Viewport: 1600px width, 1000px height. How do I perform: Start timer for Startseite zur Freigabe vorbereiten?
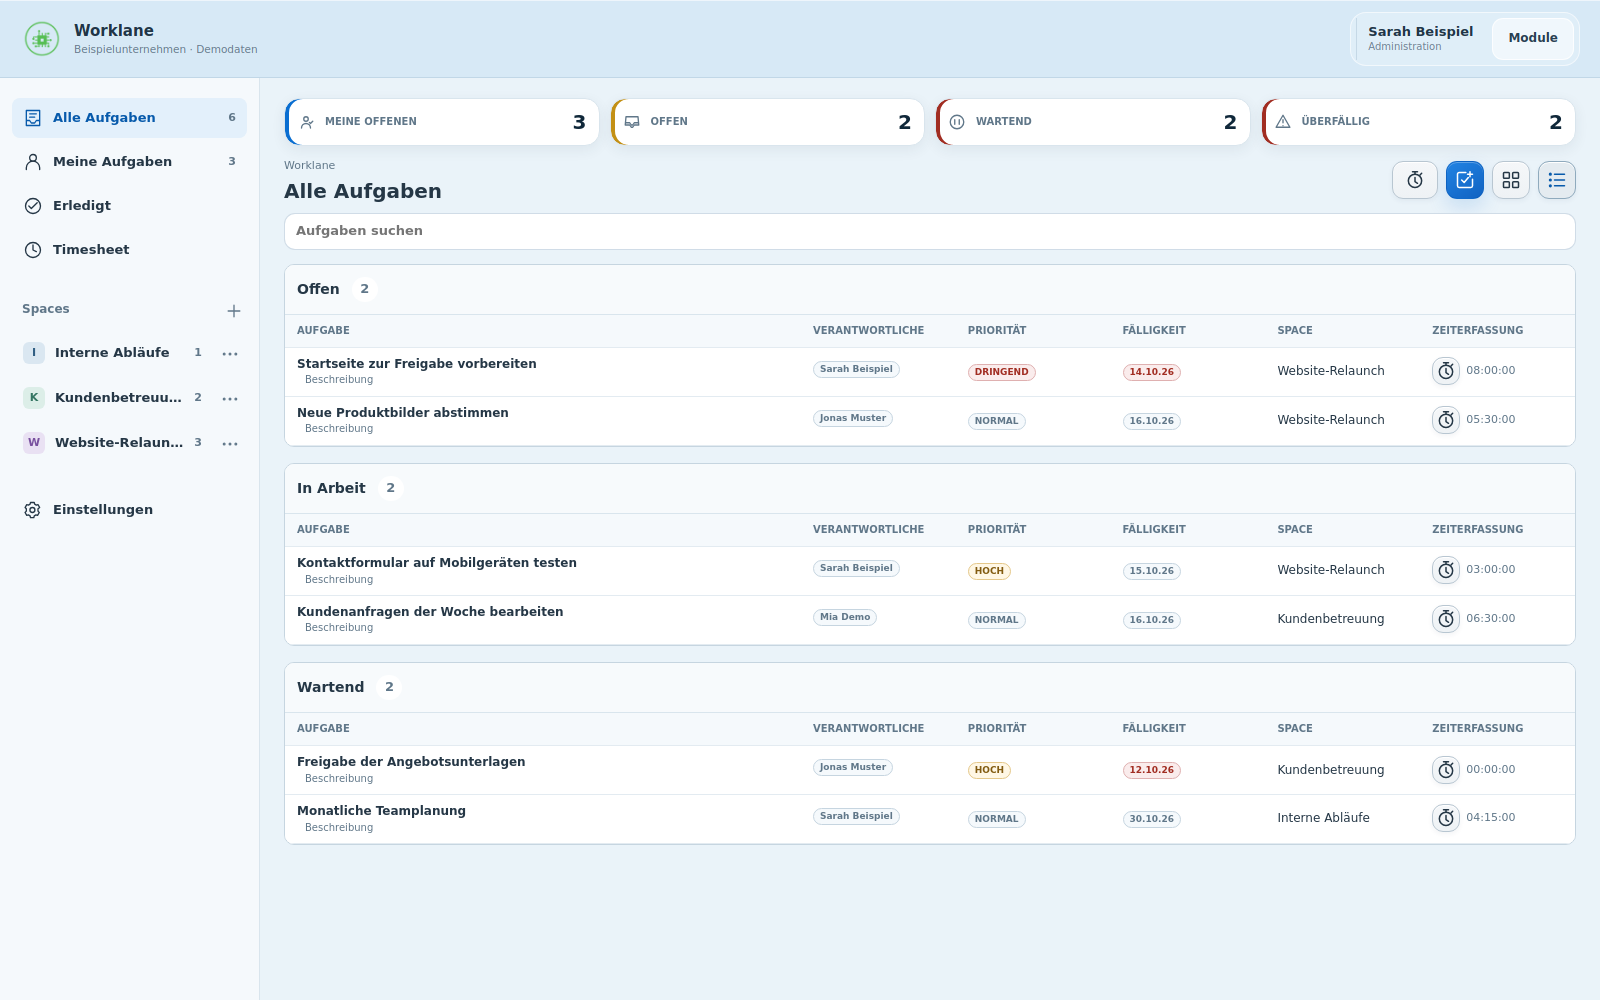pos(1446,371)
